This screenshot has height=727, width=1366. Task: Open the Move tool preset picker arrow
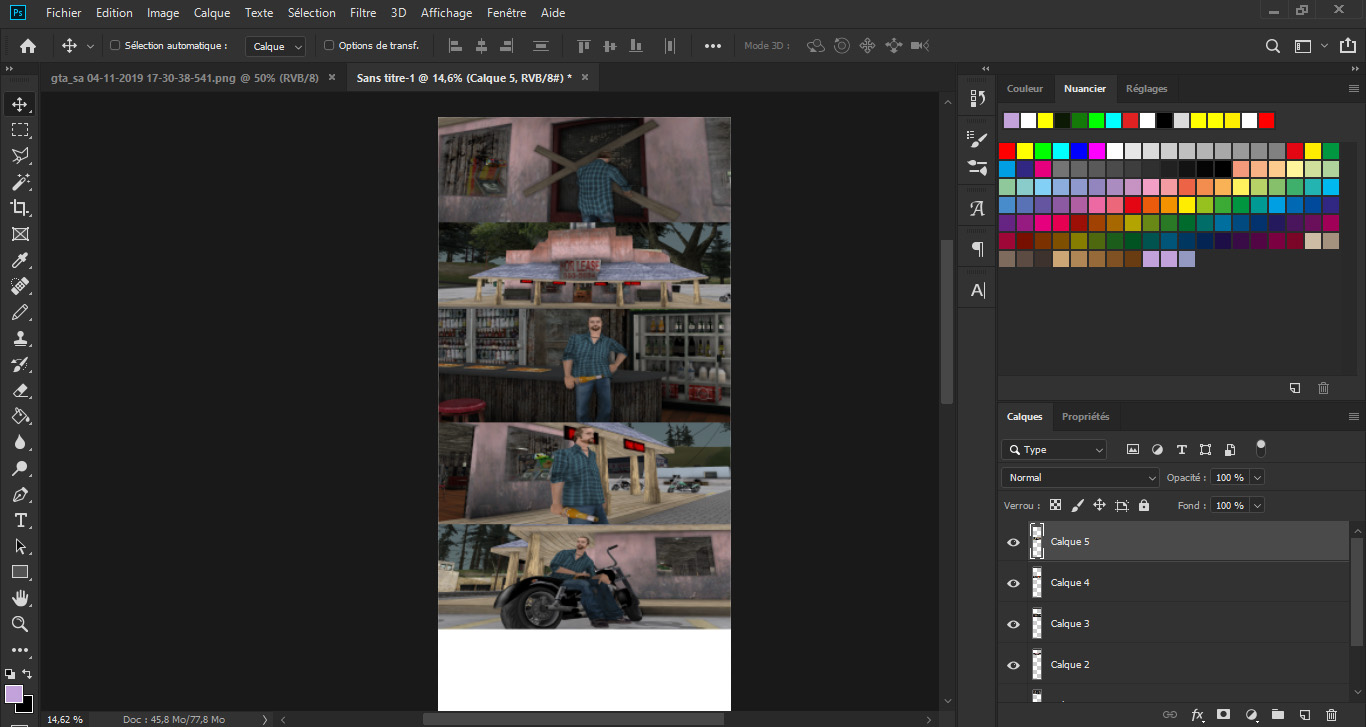[90, 46]
